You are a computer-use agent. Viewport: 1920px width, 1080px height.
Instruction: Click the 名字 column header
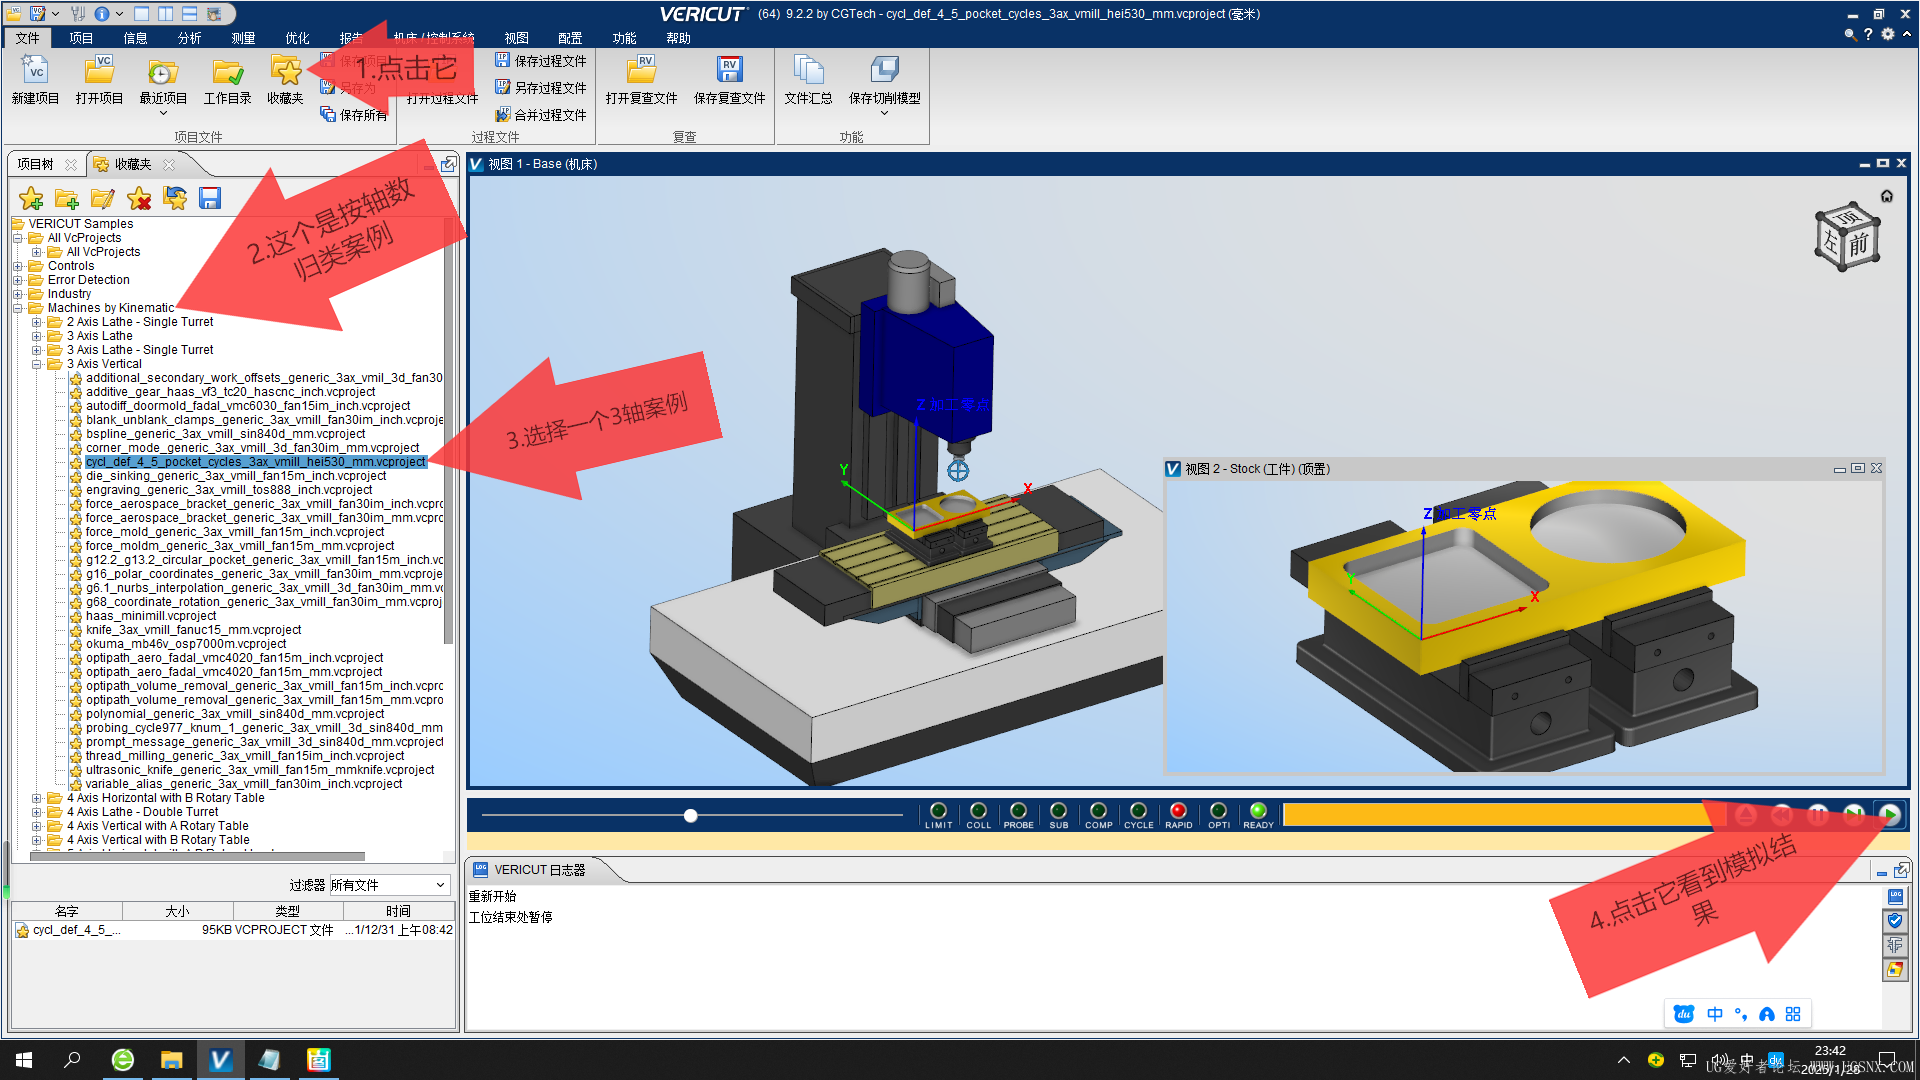point(67,911)
